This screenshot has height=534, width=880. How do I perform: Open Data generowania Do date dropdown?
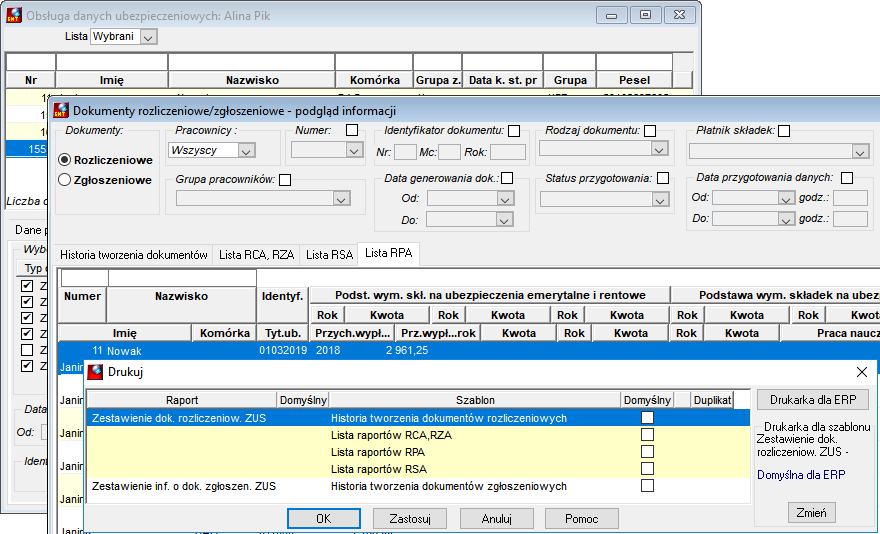[503, 220]
